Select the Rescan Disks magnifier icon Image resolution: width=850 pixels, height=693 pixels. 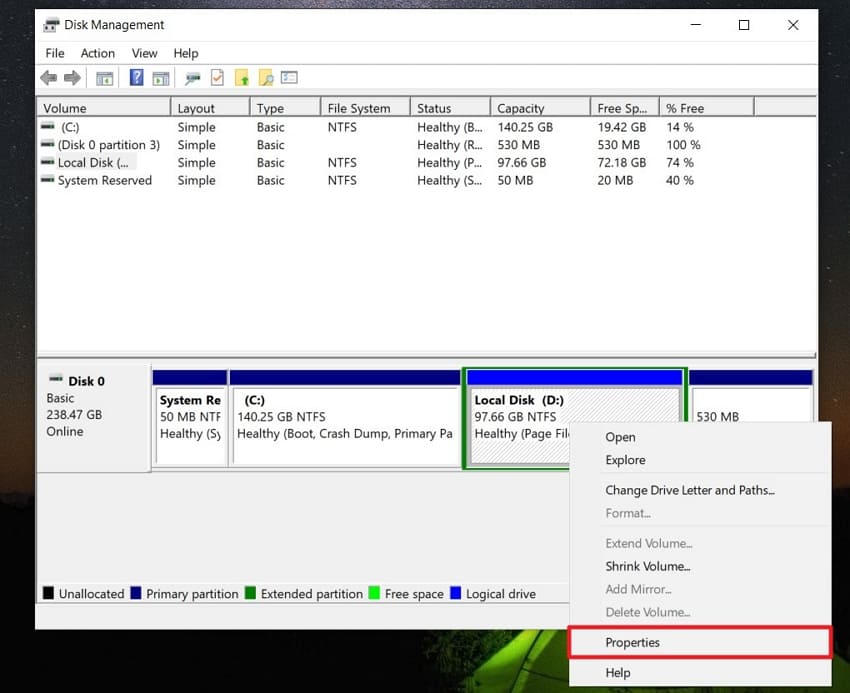coord(190,78)
